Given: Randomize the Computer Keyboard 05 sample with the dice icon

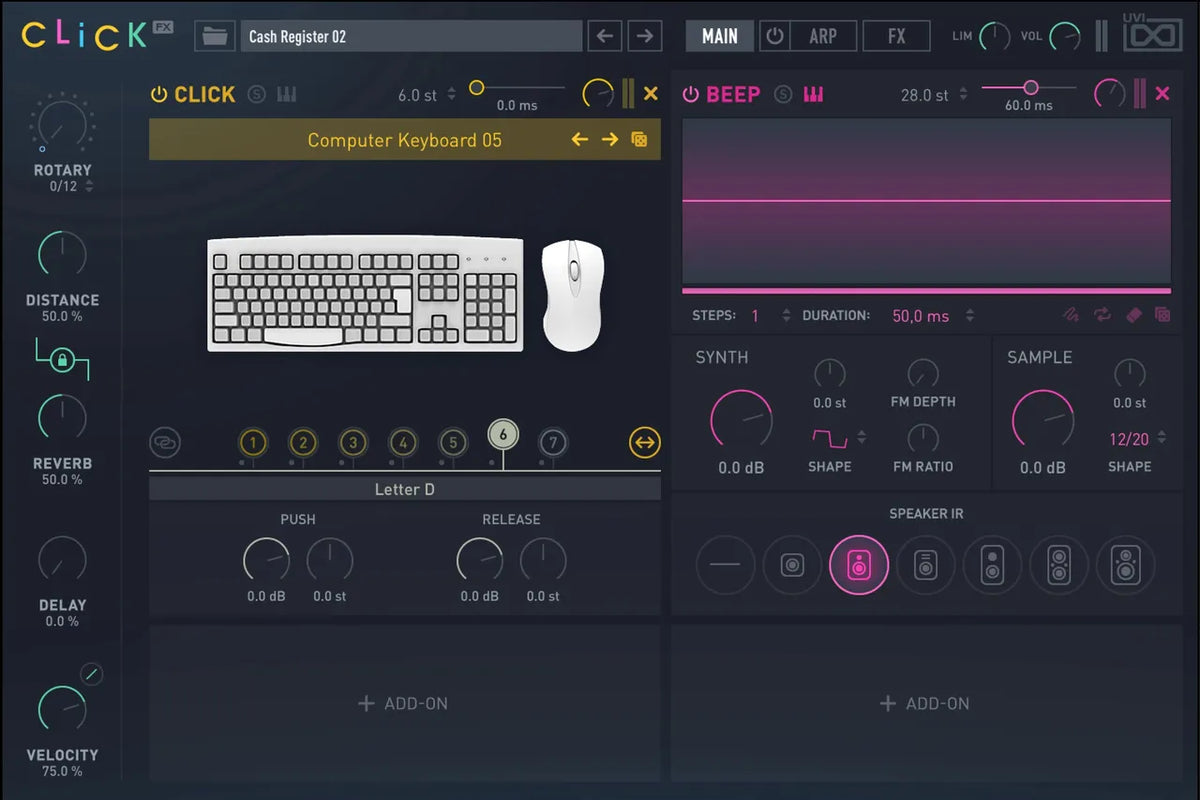Looking at the screenshot, I should point(639,140).
